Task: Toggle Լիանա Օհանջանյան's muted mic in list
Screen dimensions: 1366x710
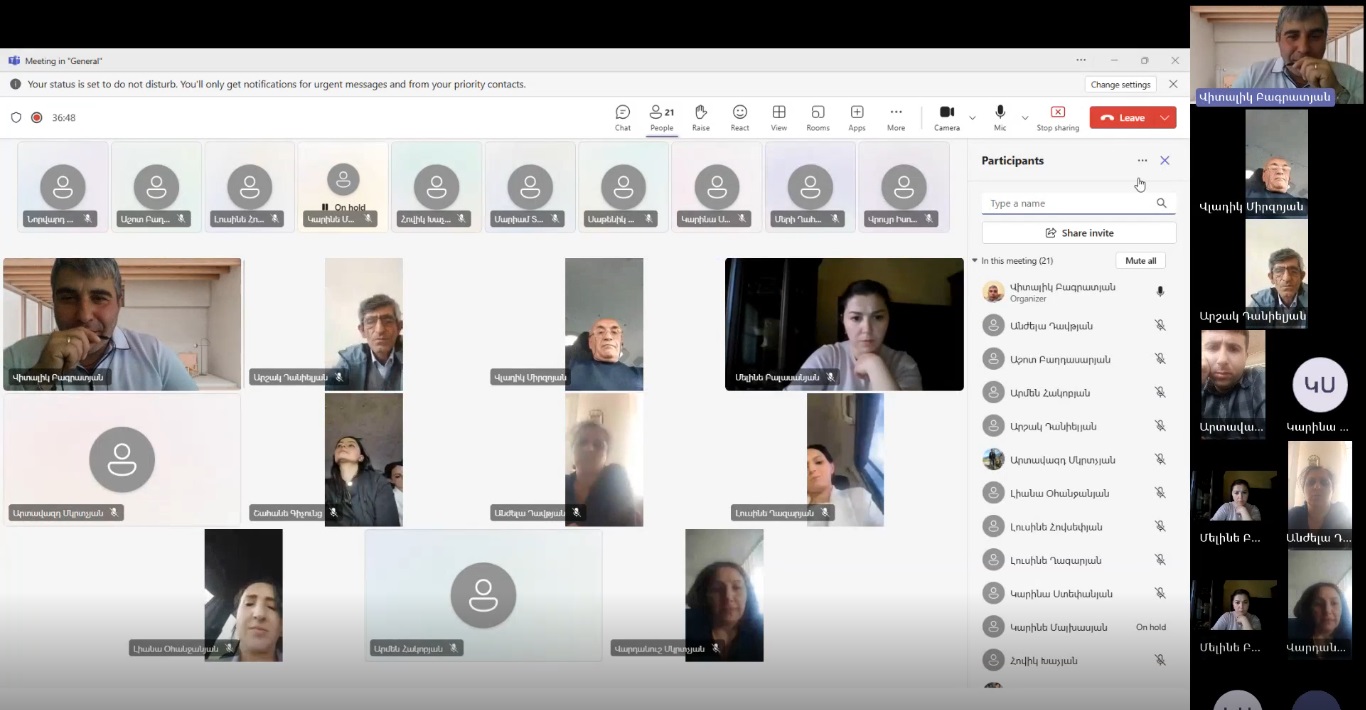Action: click(x=1160, y=493)
